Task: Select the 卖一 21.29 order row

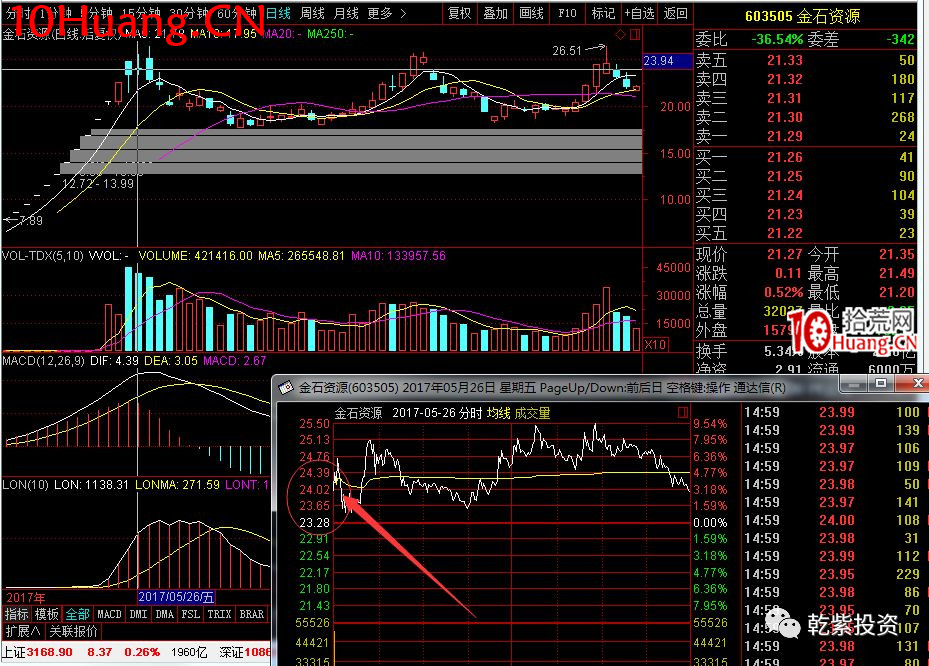Action: pyautogui.click(x=805, y=136)
